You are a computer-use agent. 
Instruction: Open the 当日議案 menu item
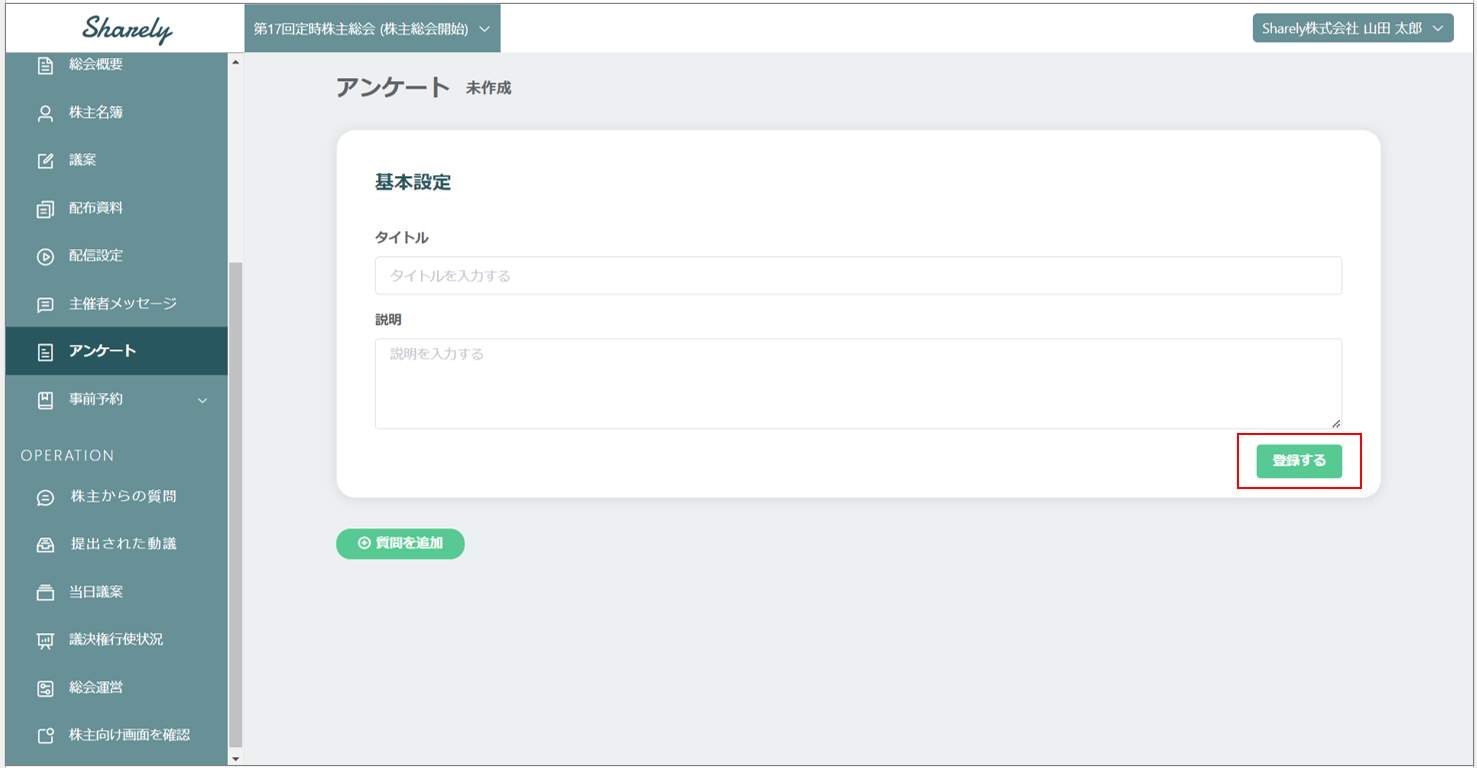click(x=96, y=592)
